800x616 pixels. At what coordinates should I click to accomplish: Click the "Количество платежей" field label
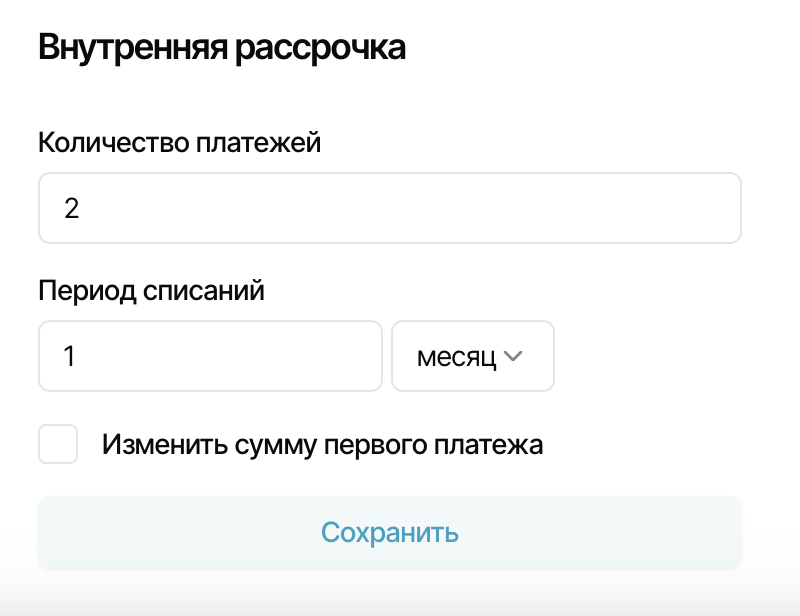[x=179, y=143]
